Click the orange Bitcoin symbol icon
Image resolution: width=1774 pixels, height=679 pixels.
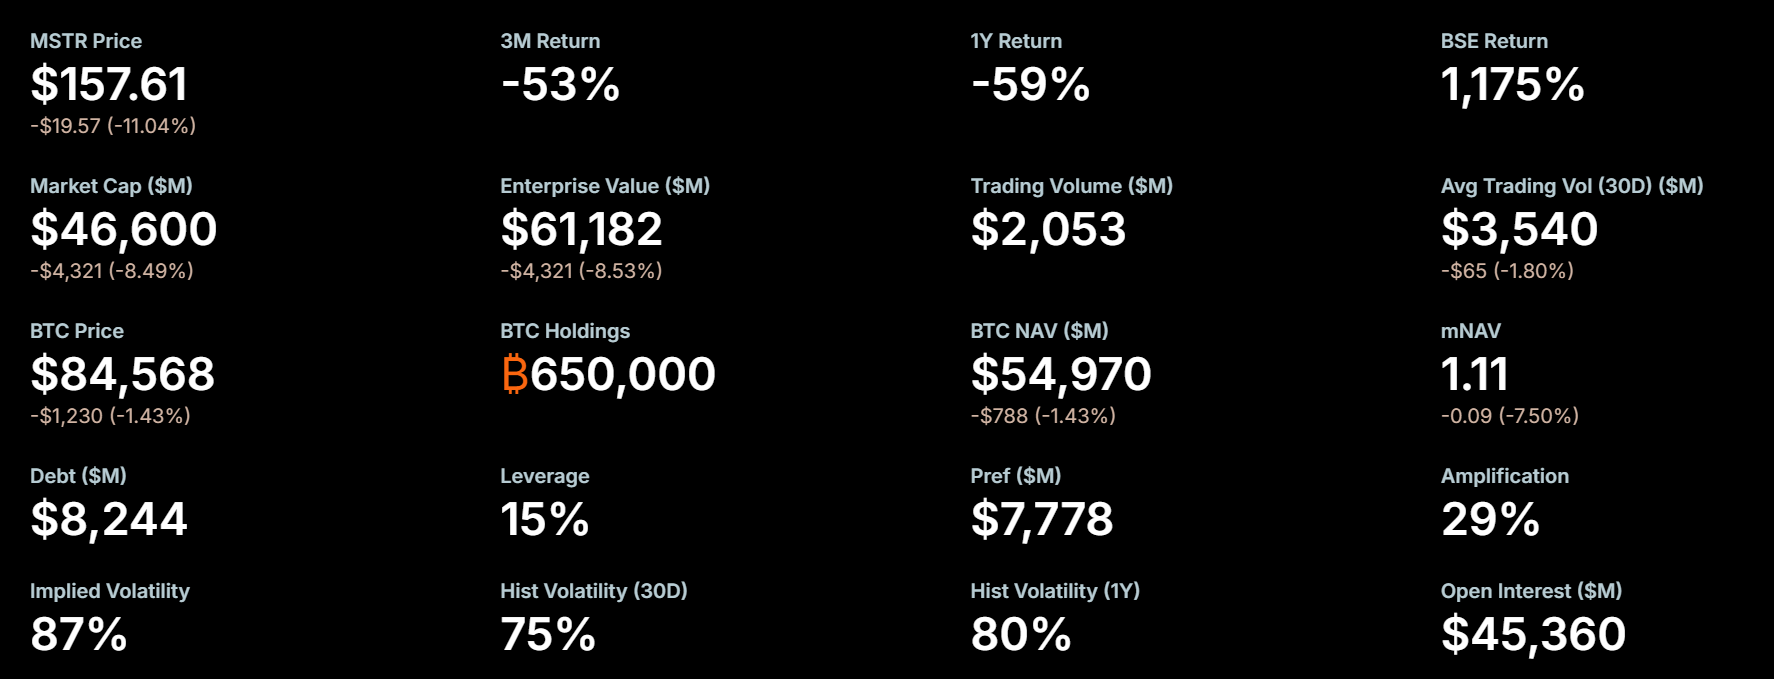(x=514, y=374)
